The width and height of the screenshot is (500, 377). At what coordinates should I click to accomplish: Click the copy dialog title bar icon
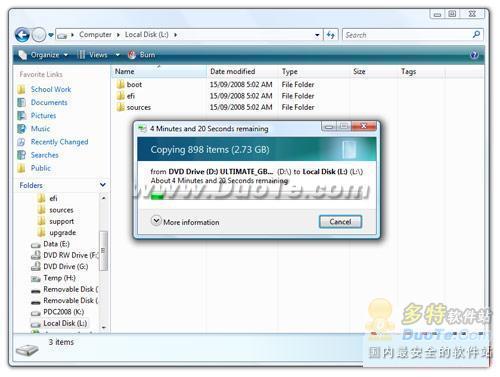point(142,128)
